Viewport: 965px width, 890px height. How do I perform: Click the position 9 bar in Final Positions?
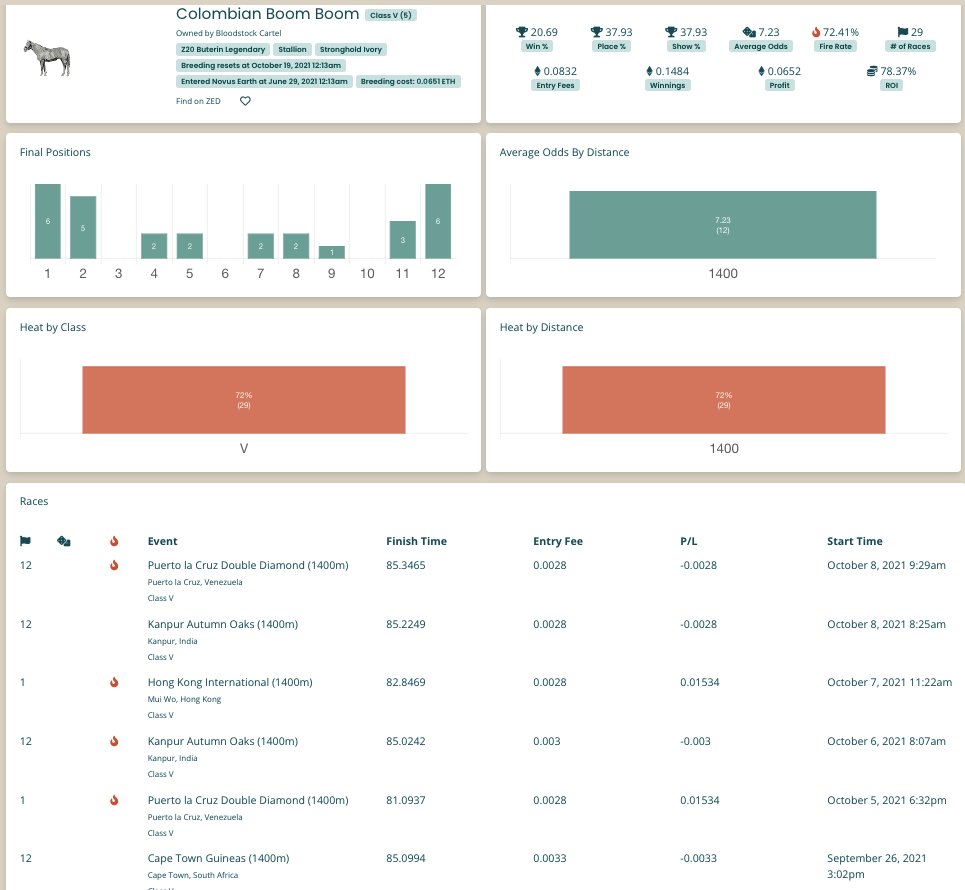[332, 252]
